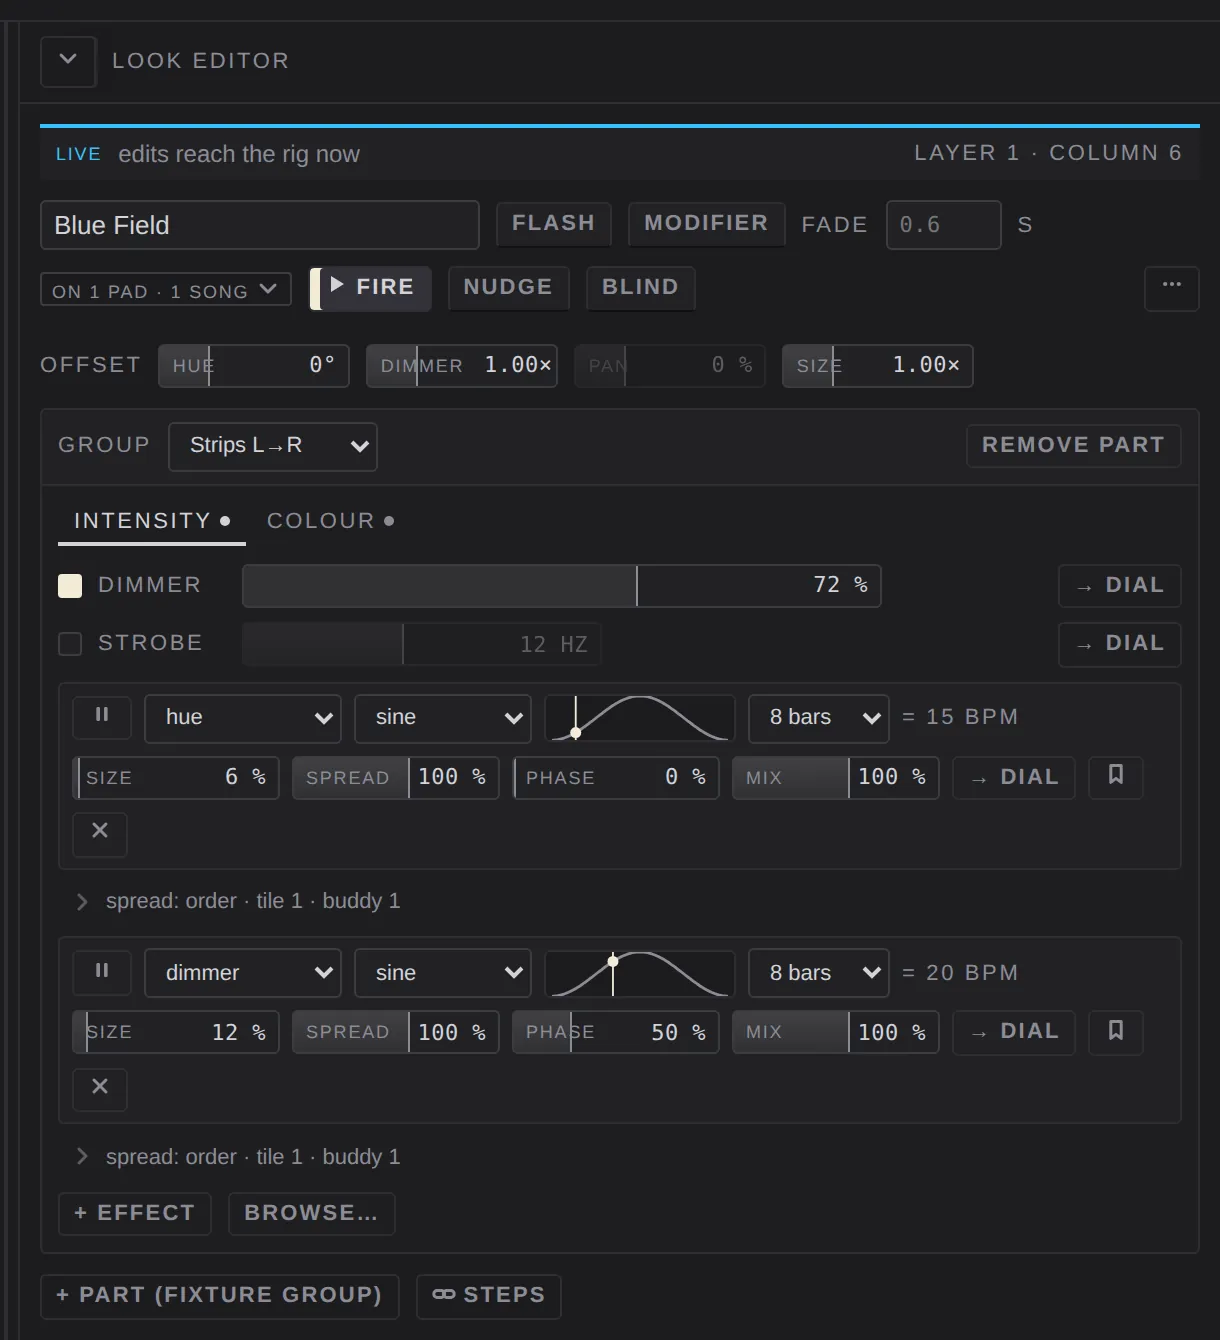Adjust the Strobe 12 Hz slider
Image resolution: width=1220 pixels, height=1340 pixels.
(421, 644)
